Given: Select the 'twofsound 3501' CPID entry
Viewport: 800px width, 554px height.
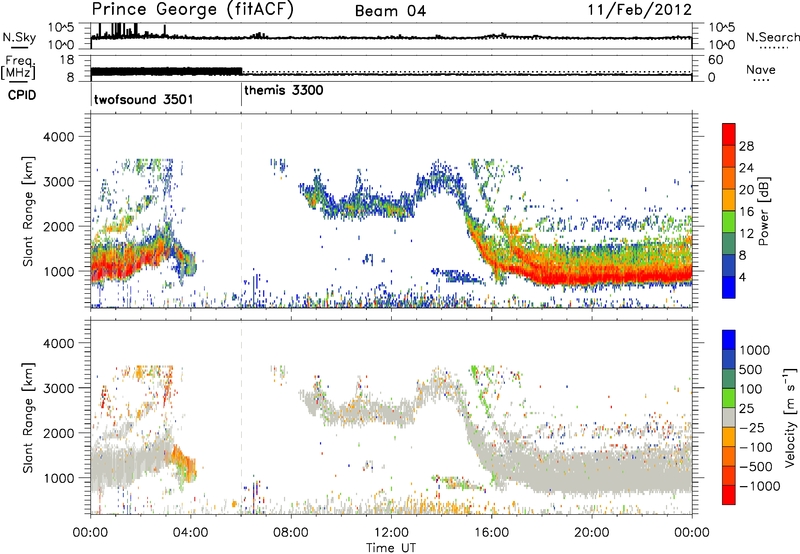Looking at the screenshot, I should 144,99.
